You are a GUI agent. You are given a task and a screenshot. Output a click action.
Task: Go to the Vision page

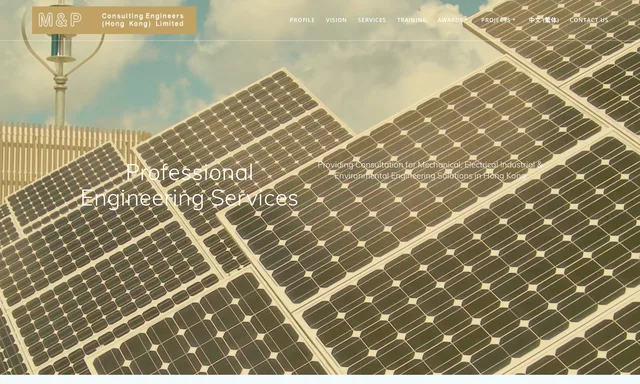336,20
